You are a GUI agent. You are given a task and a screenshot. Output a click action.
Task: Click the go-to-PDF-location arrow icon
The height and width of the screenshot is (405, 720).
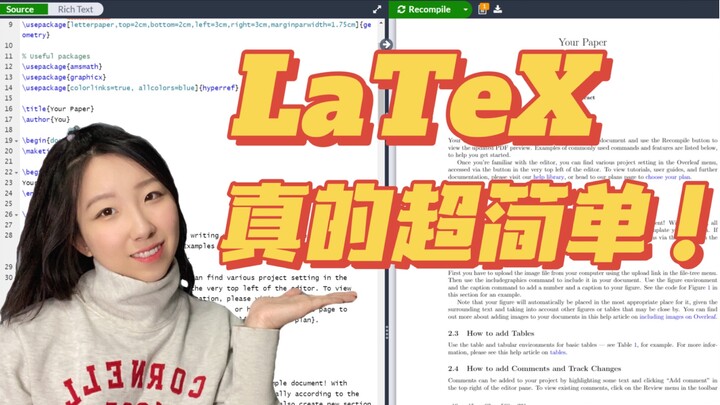(x=386, y=44)
